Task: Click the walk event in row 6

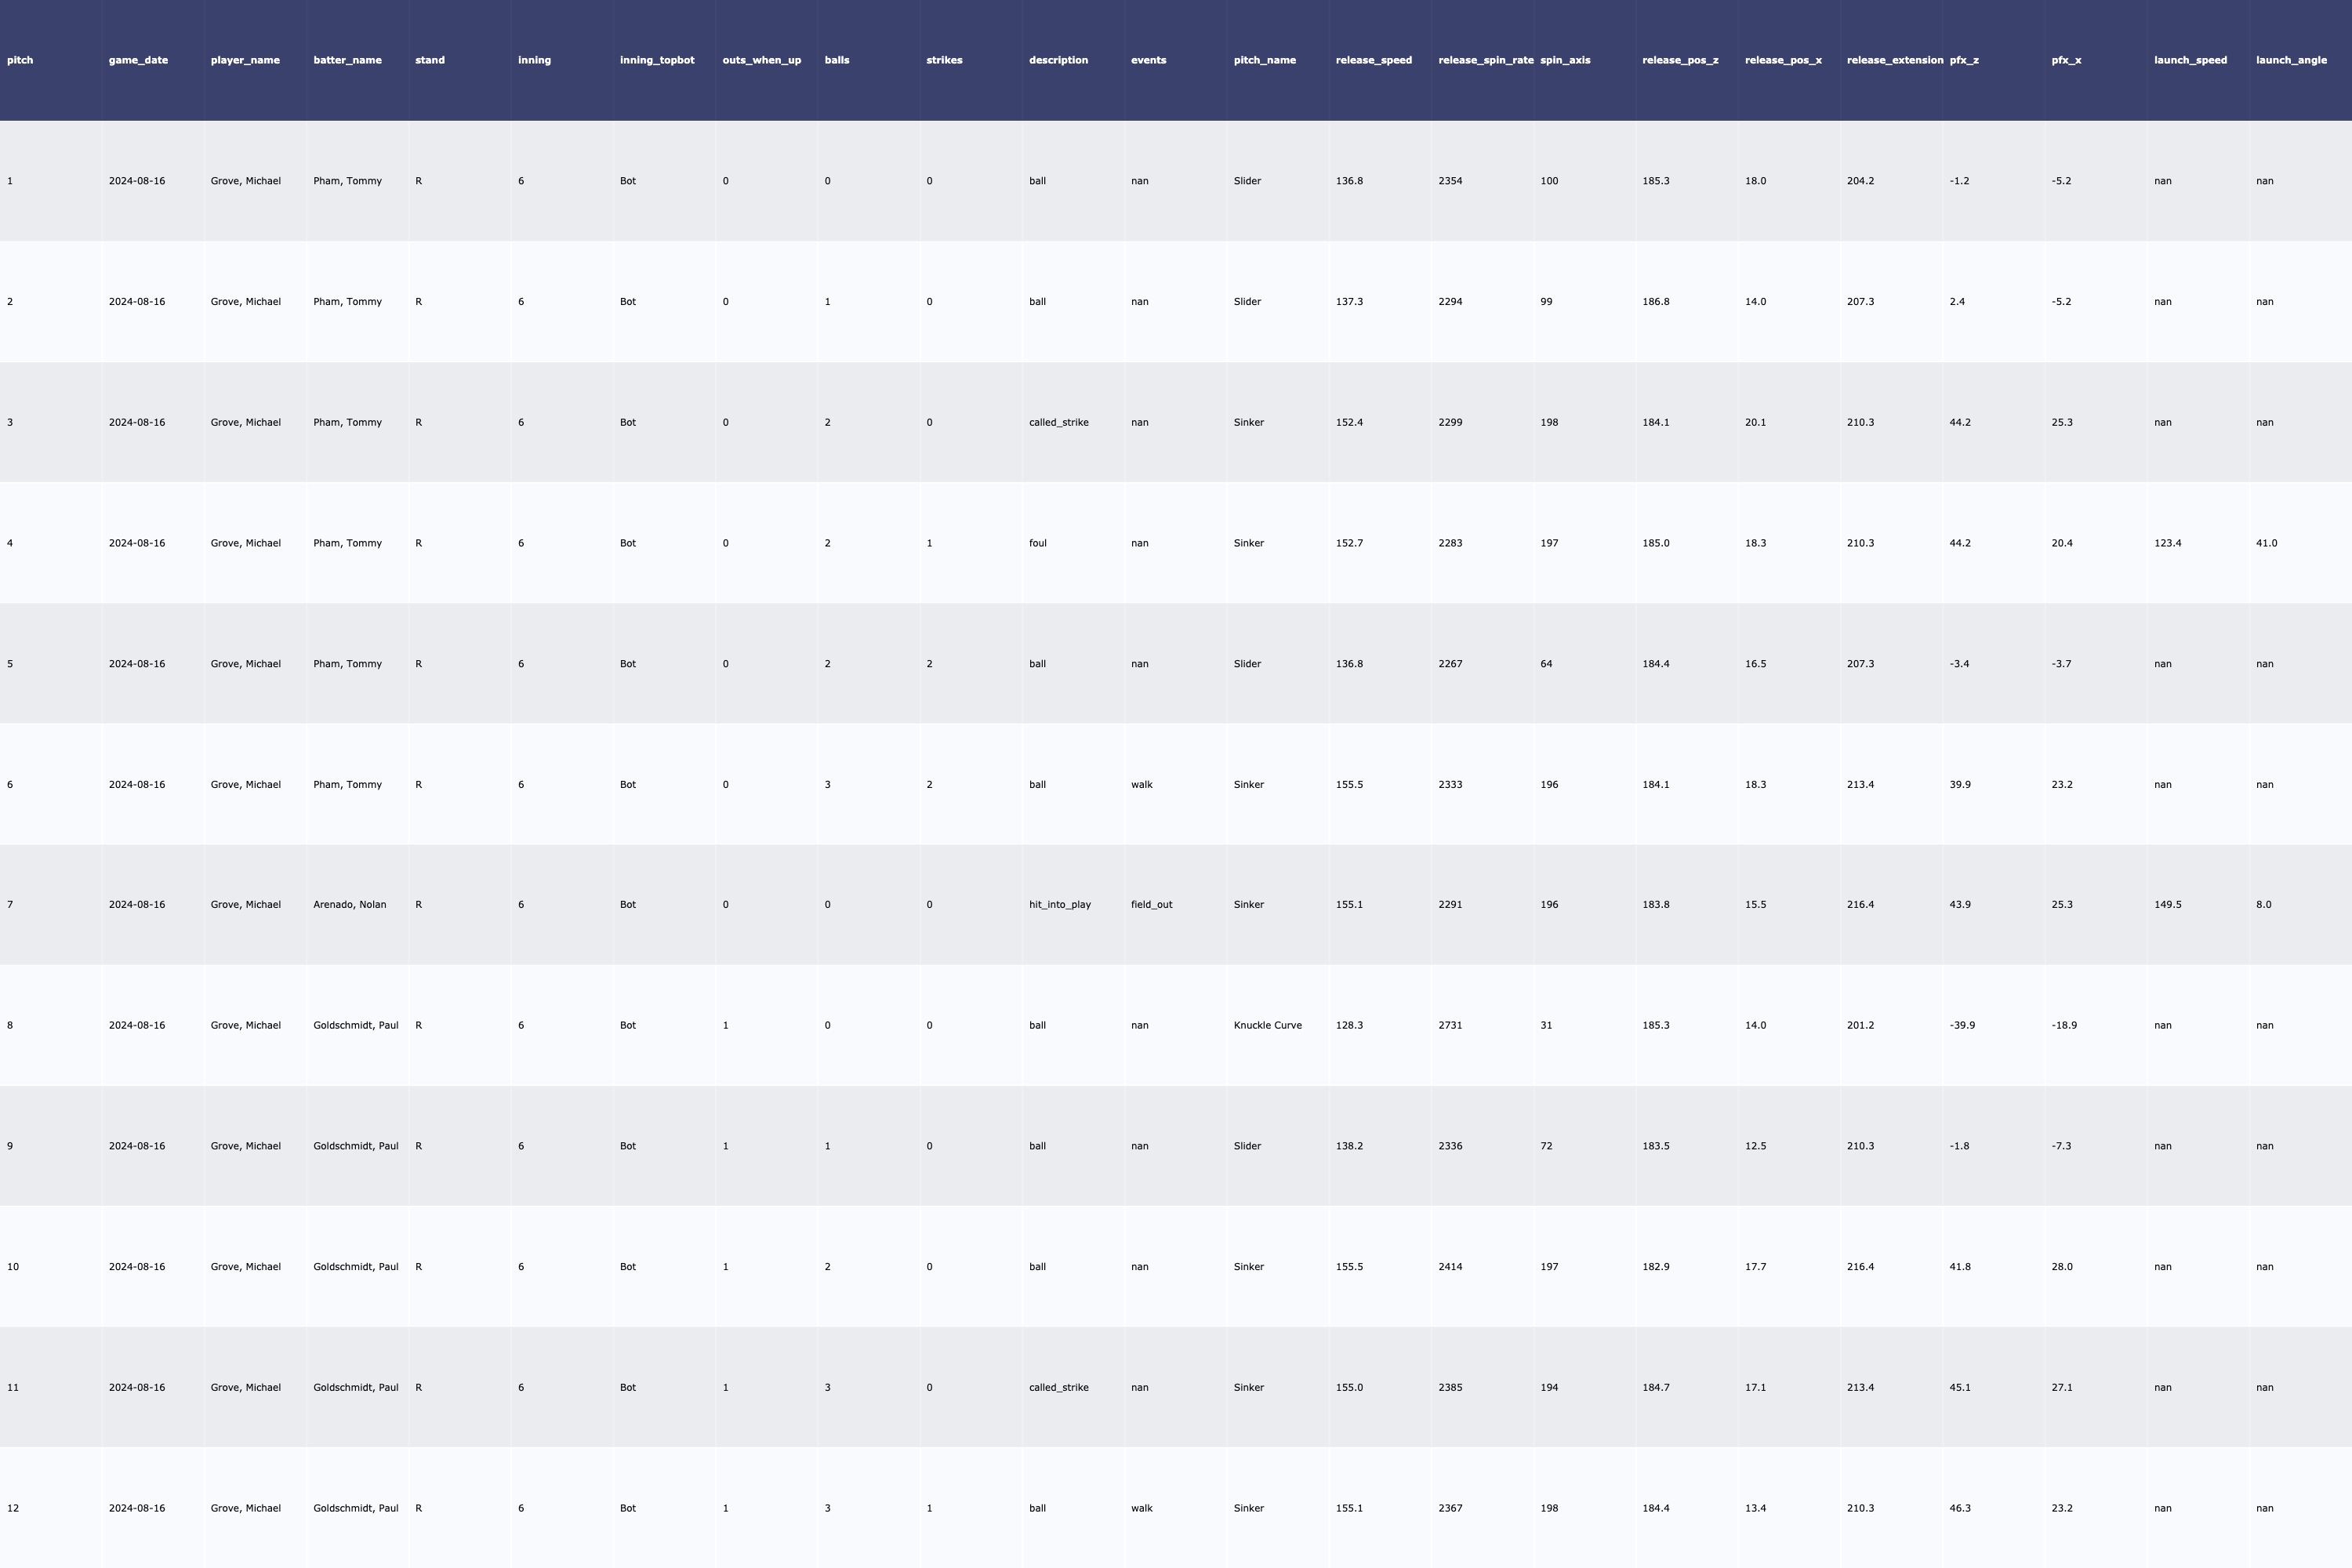Action: coord(1141,784)
